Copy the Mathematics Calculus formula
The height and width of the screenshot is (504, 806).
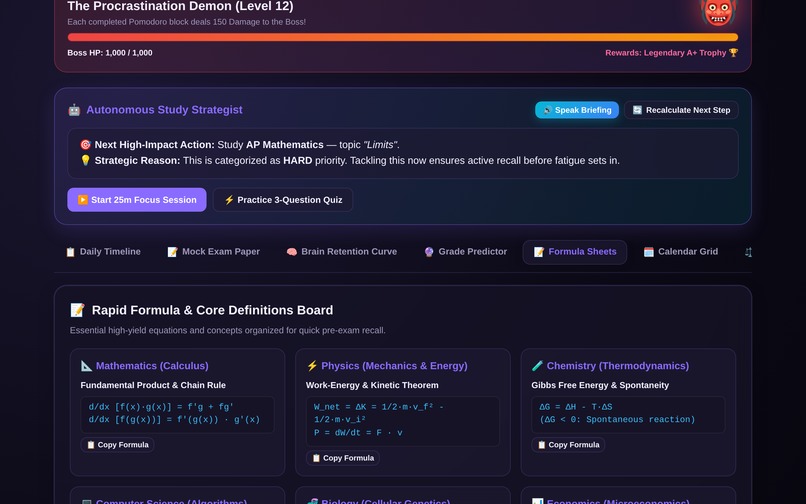[x=117, y=445]
